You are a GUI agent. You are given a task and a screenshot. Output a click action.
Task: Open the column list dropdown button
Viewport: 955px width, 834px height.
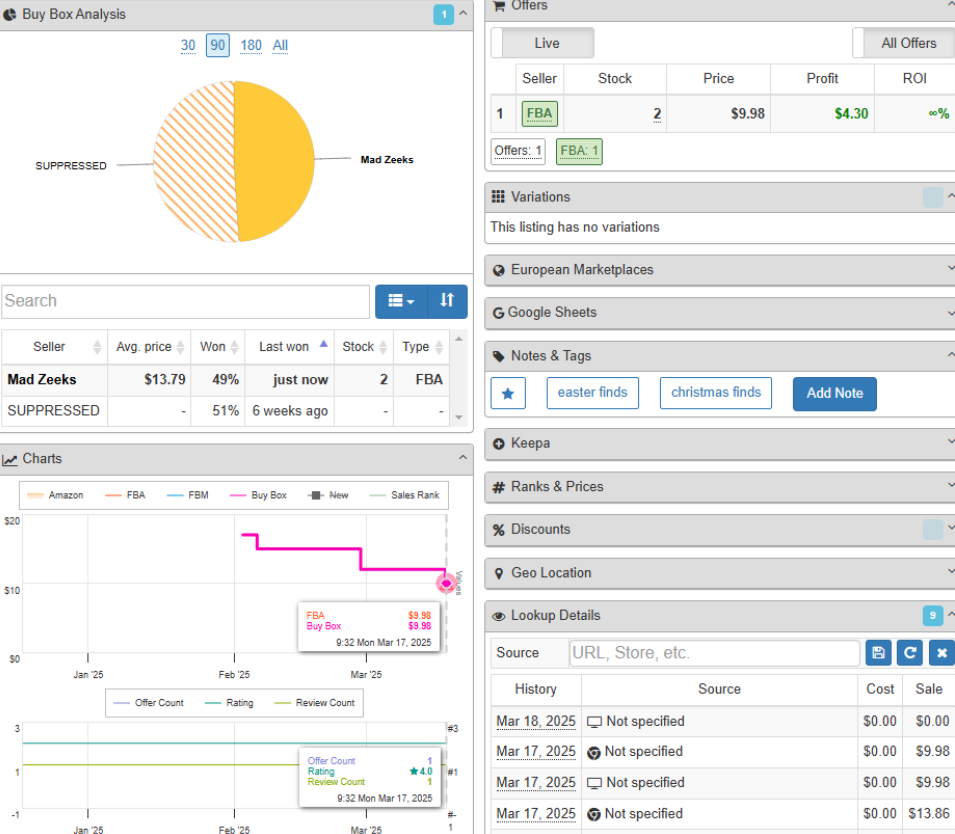401,301
